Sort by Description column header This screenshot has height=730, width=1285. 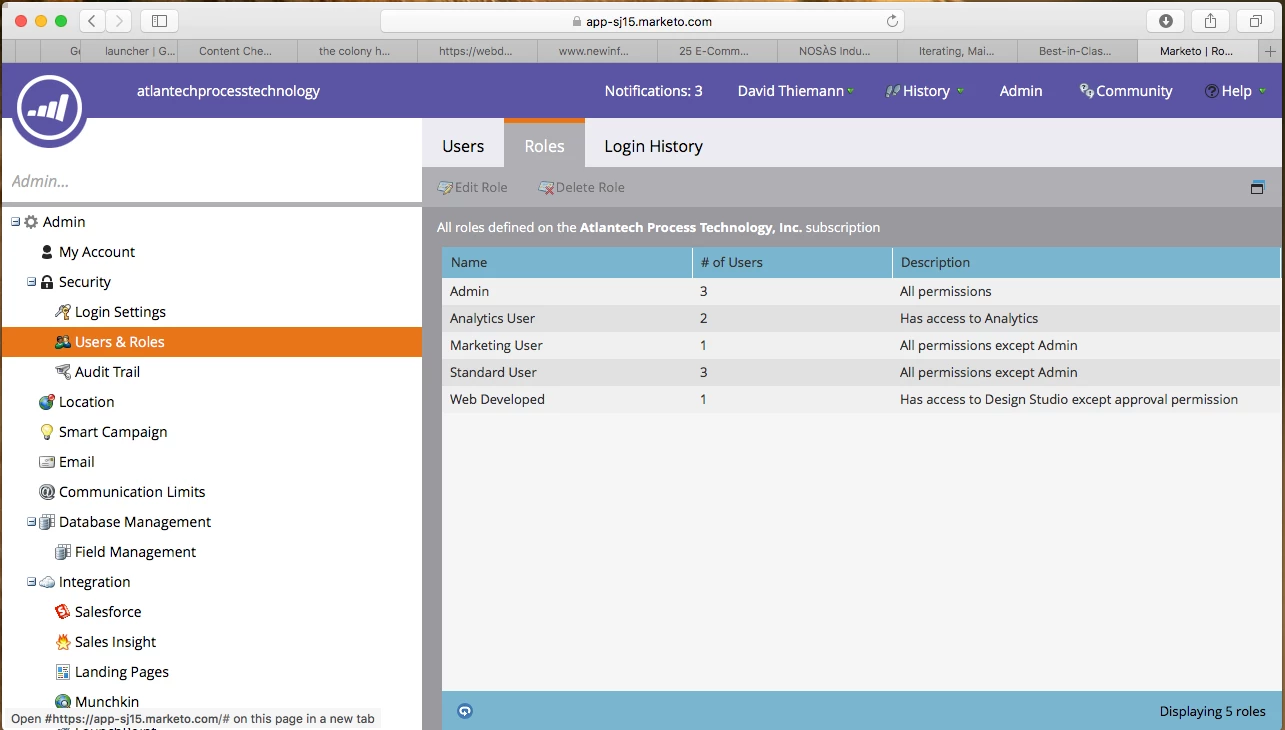click(1086, 262)
